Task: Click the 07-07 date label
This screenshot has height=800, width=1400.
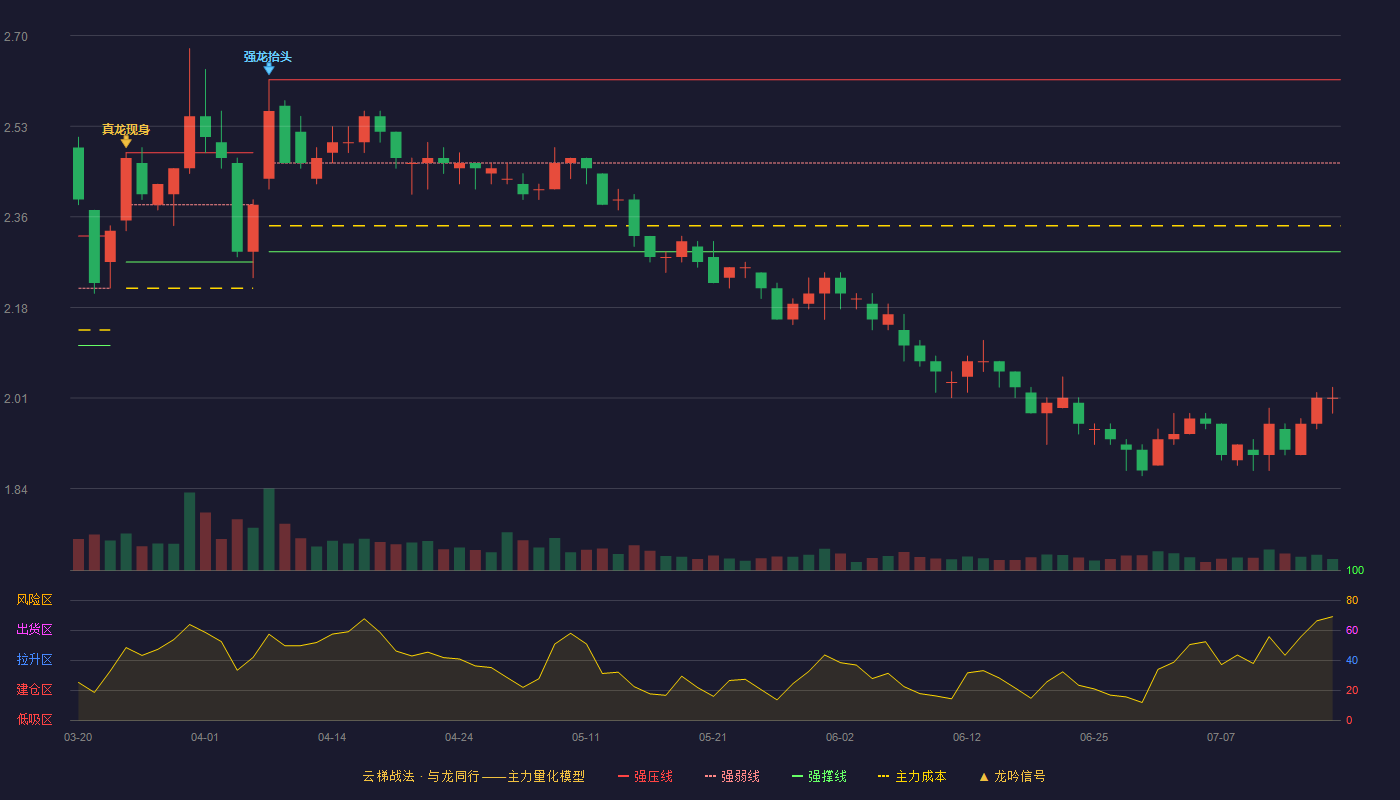Action: [x=1221, y=737]
